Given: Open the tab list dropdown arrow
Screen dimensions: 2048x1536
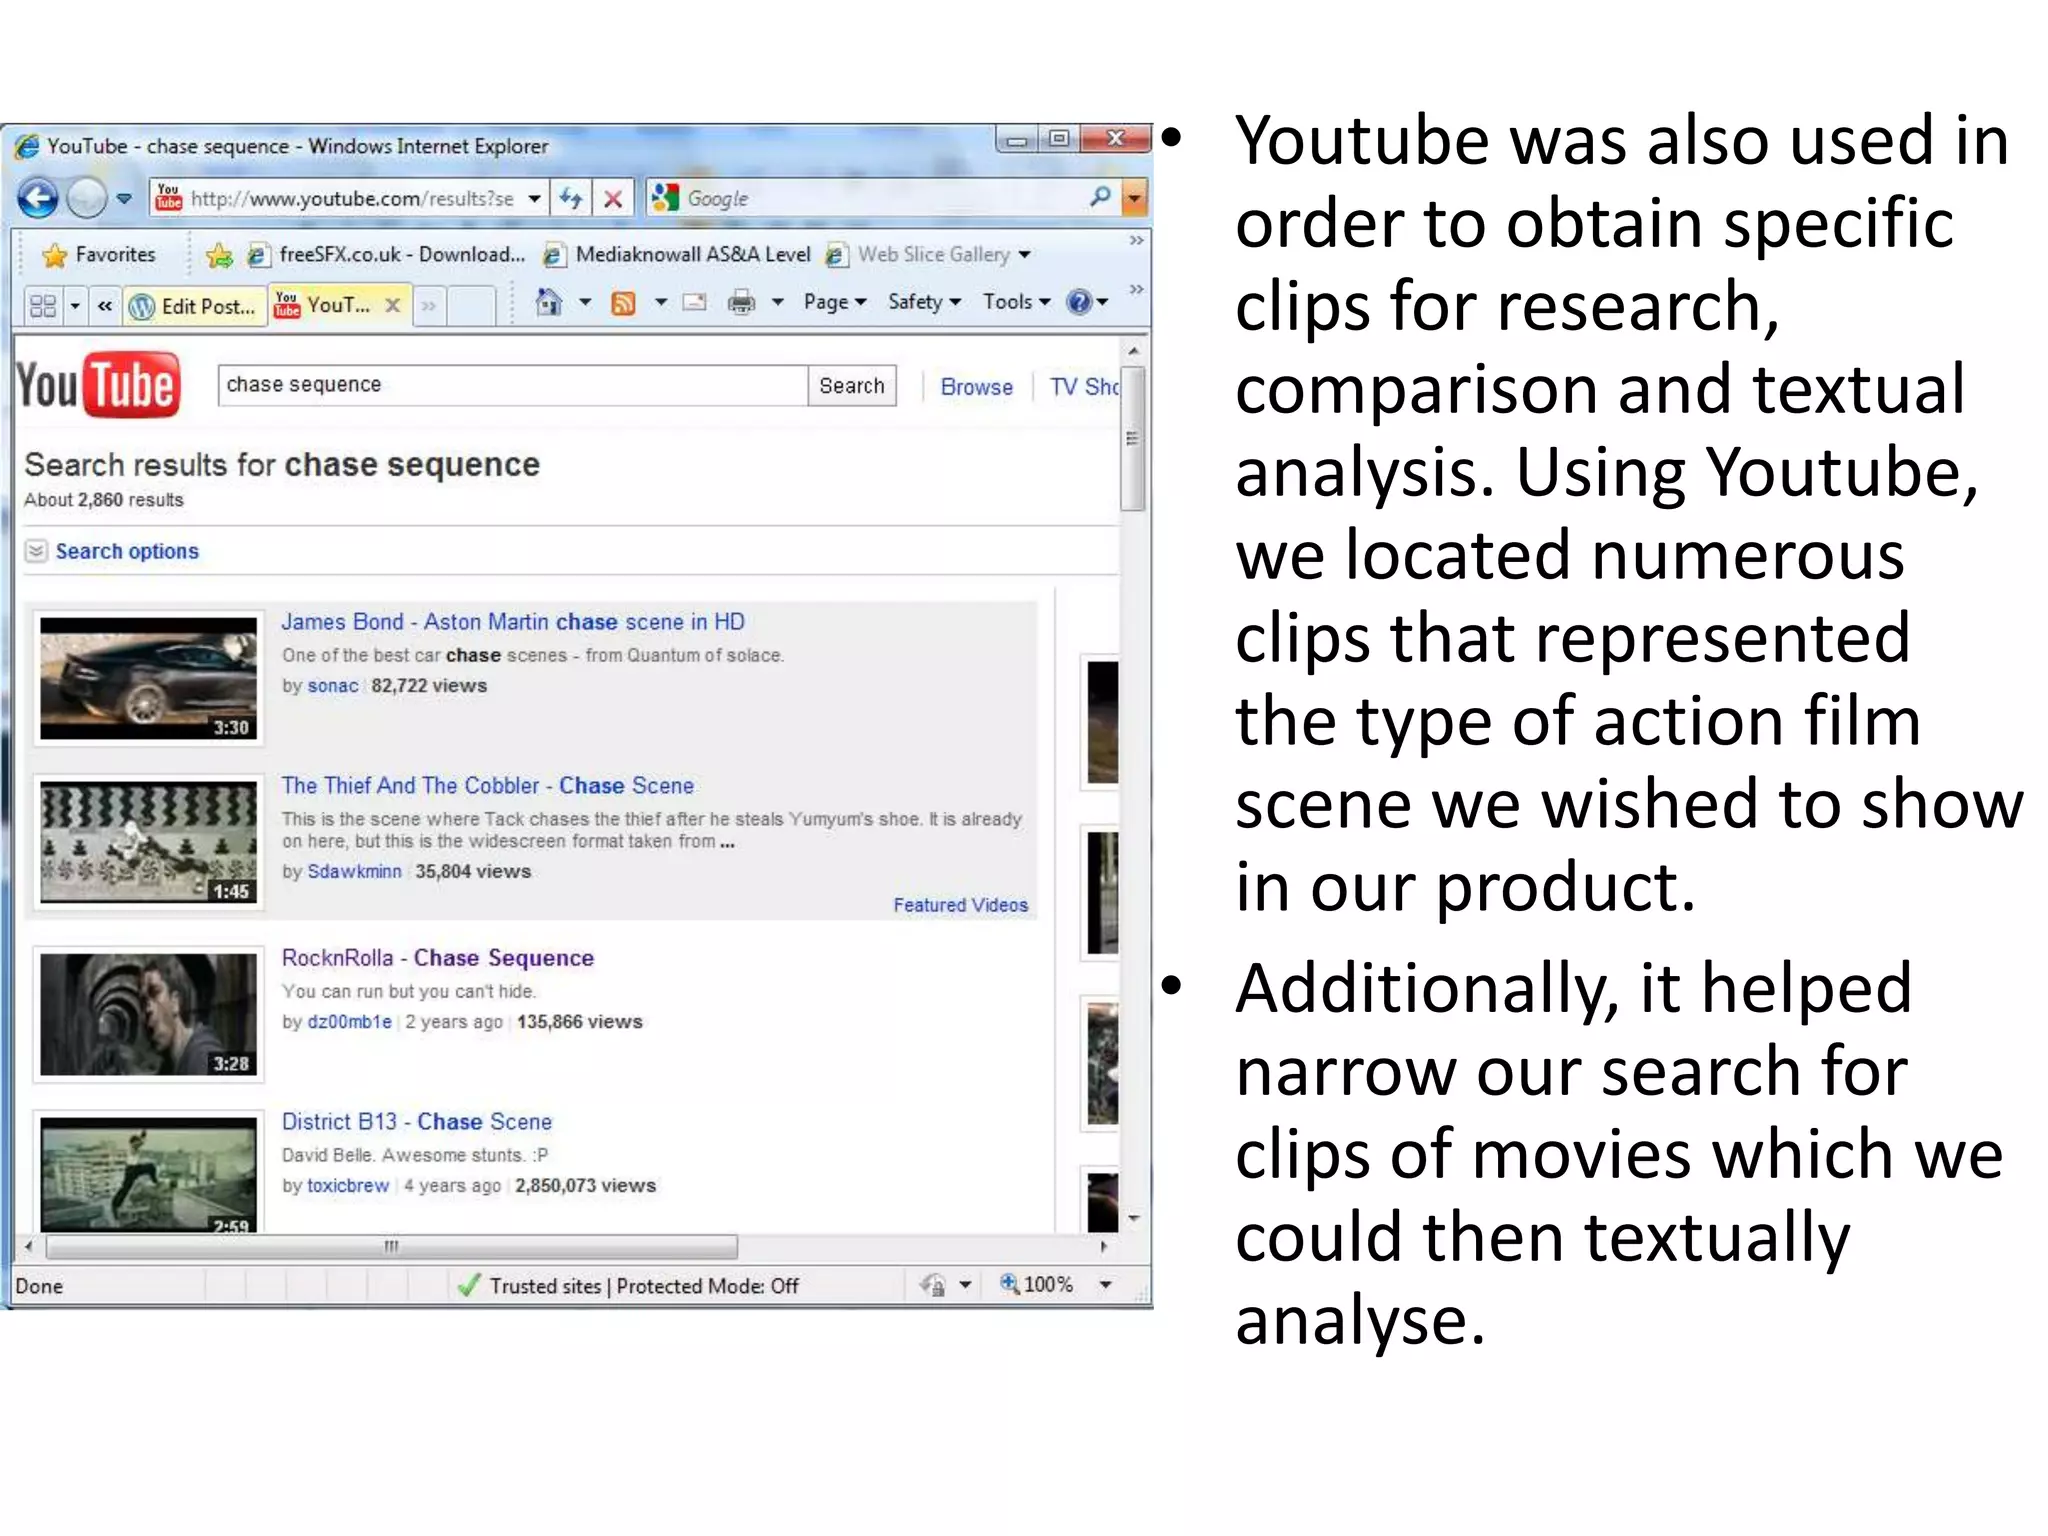Looking at the screenshot, I should [x=75, y=305].
